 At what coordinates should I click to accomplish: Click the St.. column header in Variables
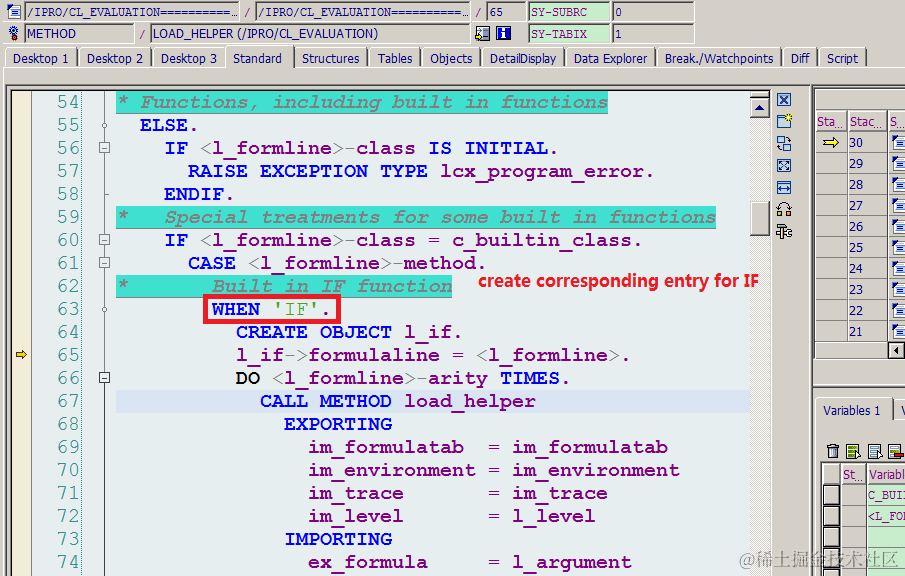[853, 474]
